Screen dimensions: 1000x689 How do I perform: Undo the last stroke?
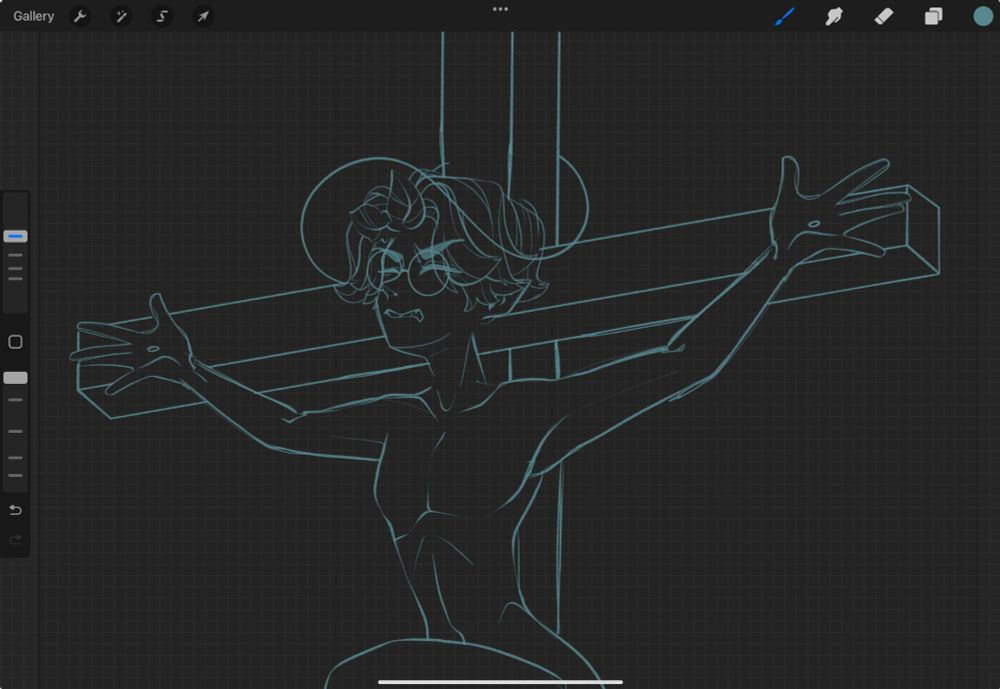(15, 510)
